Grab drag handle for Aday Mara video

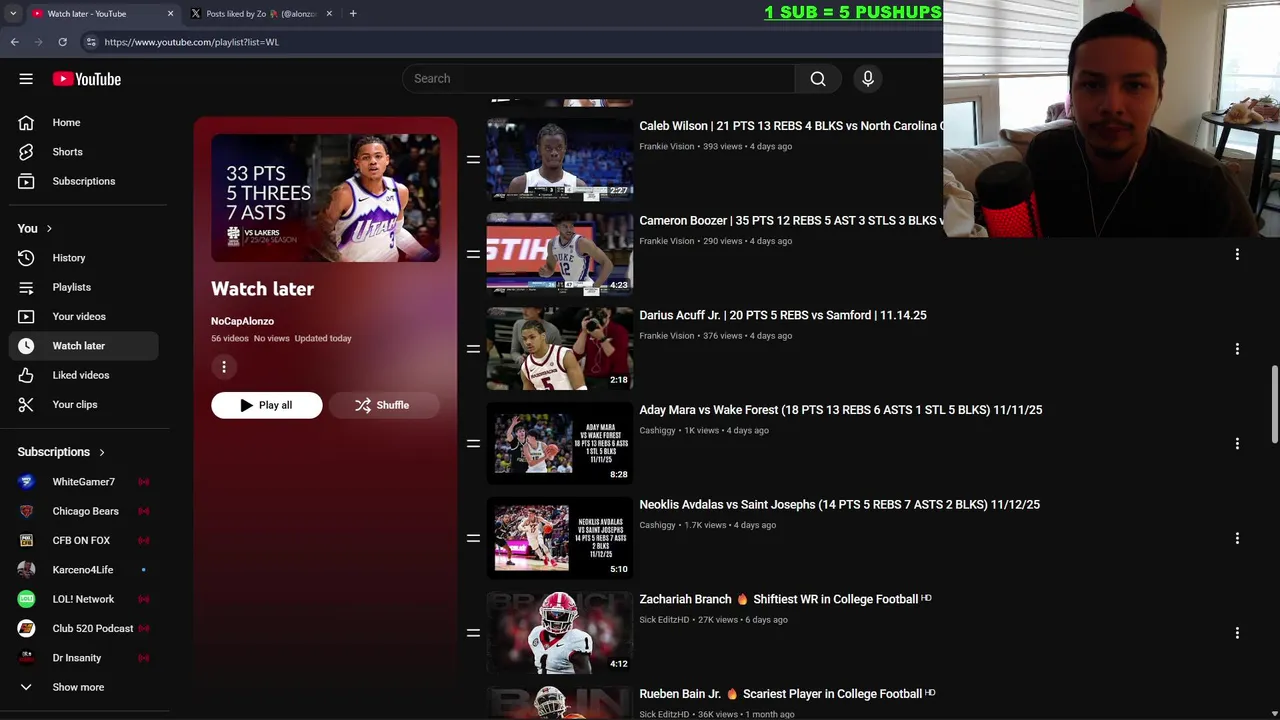pos(473,444)
